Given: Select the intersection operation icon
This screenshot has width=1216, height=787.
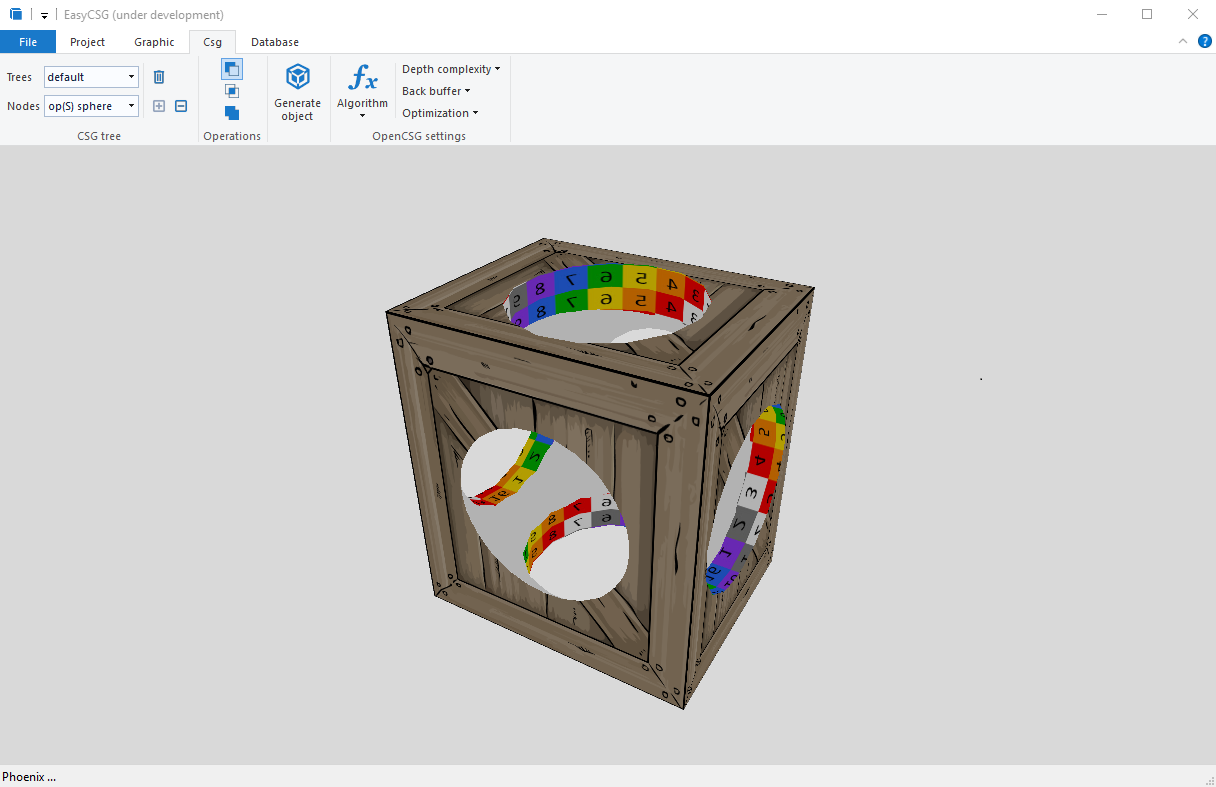Looking at the screenshot, I should (x=232, y=91).
